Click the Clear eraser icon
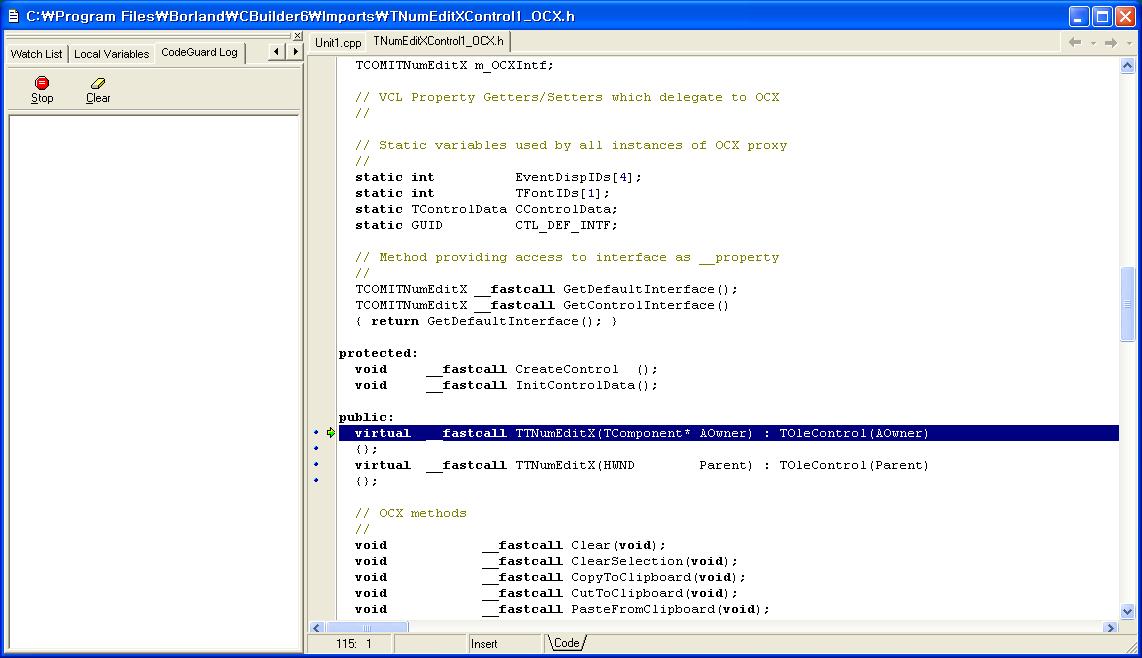The image size is (1142, 658). click(x=98, y=83)
